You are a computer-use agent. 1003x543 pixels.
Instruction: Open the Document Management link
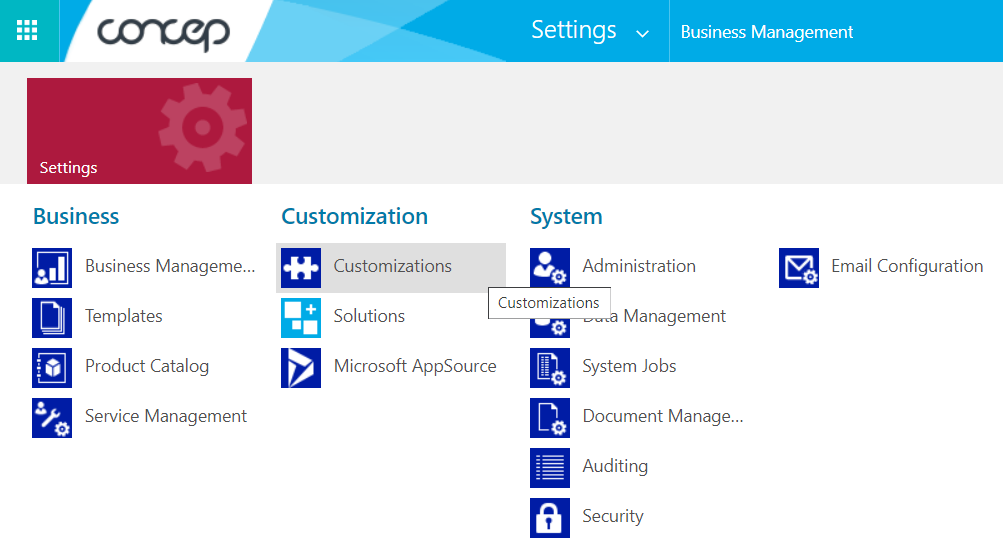[663, 416]
